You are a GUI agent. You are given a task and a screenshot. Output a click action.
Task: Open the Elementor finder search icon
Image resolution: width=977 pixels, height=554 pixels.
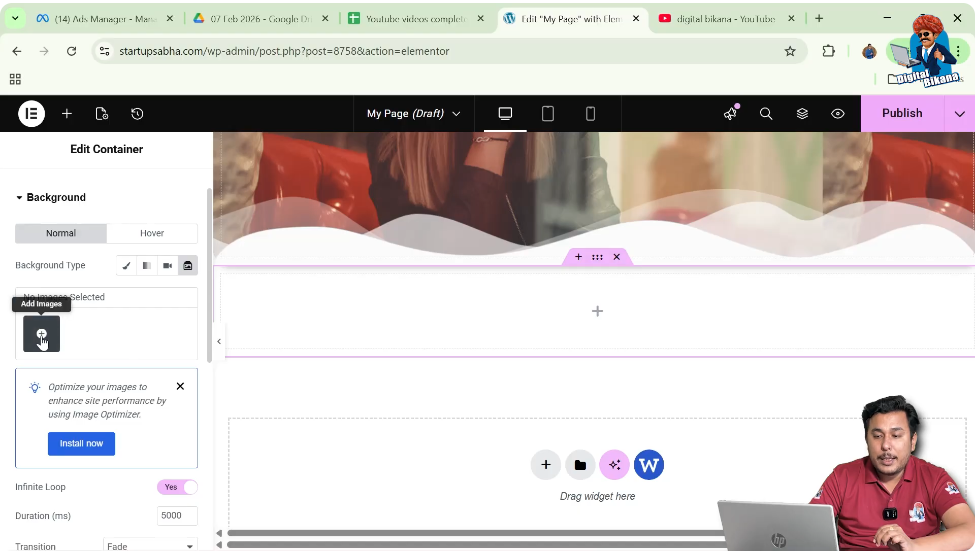(766, 113)
